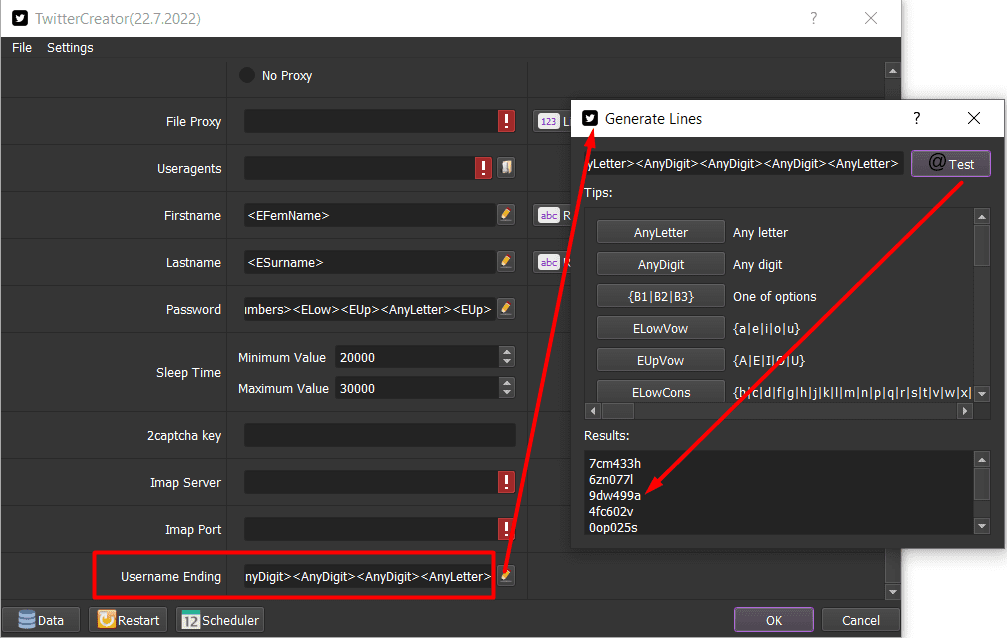The height and width of the screenshot is (638, 1007).
Task: Click the Generate Lines dialog title icon
Action: click(590, 118)
